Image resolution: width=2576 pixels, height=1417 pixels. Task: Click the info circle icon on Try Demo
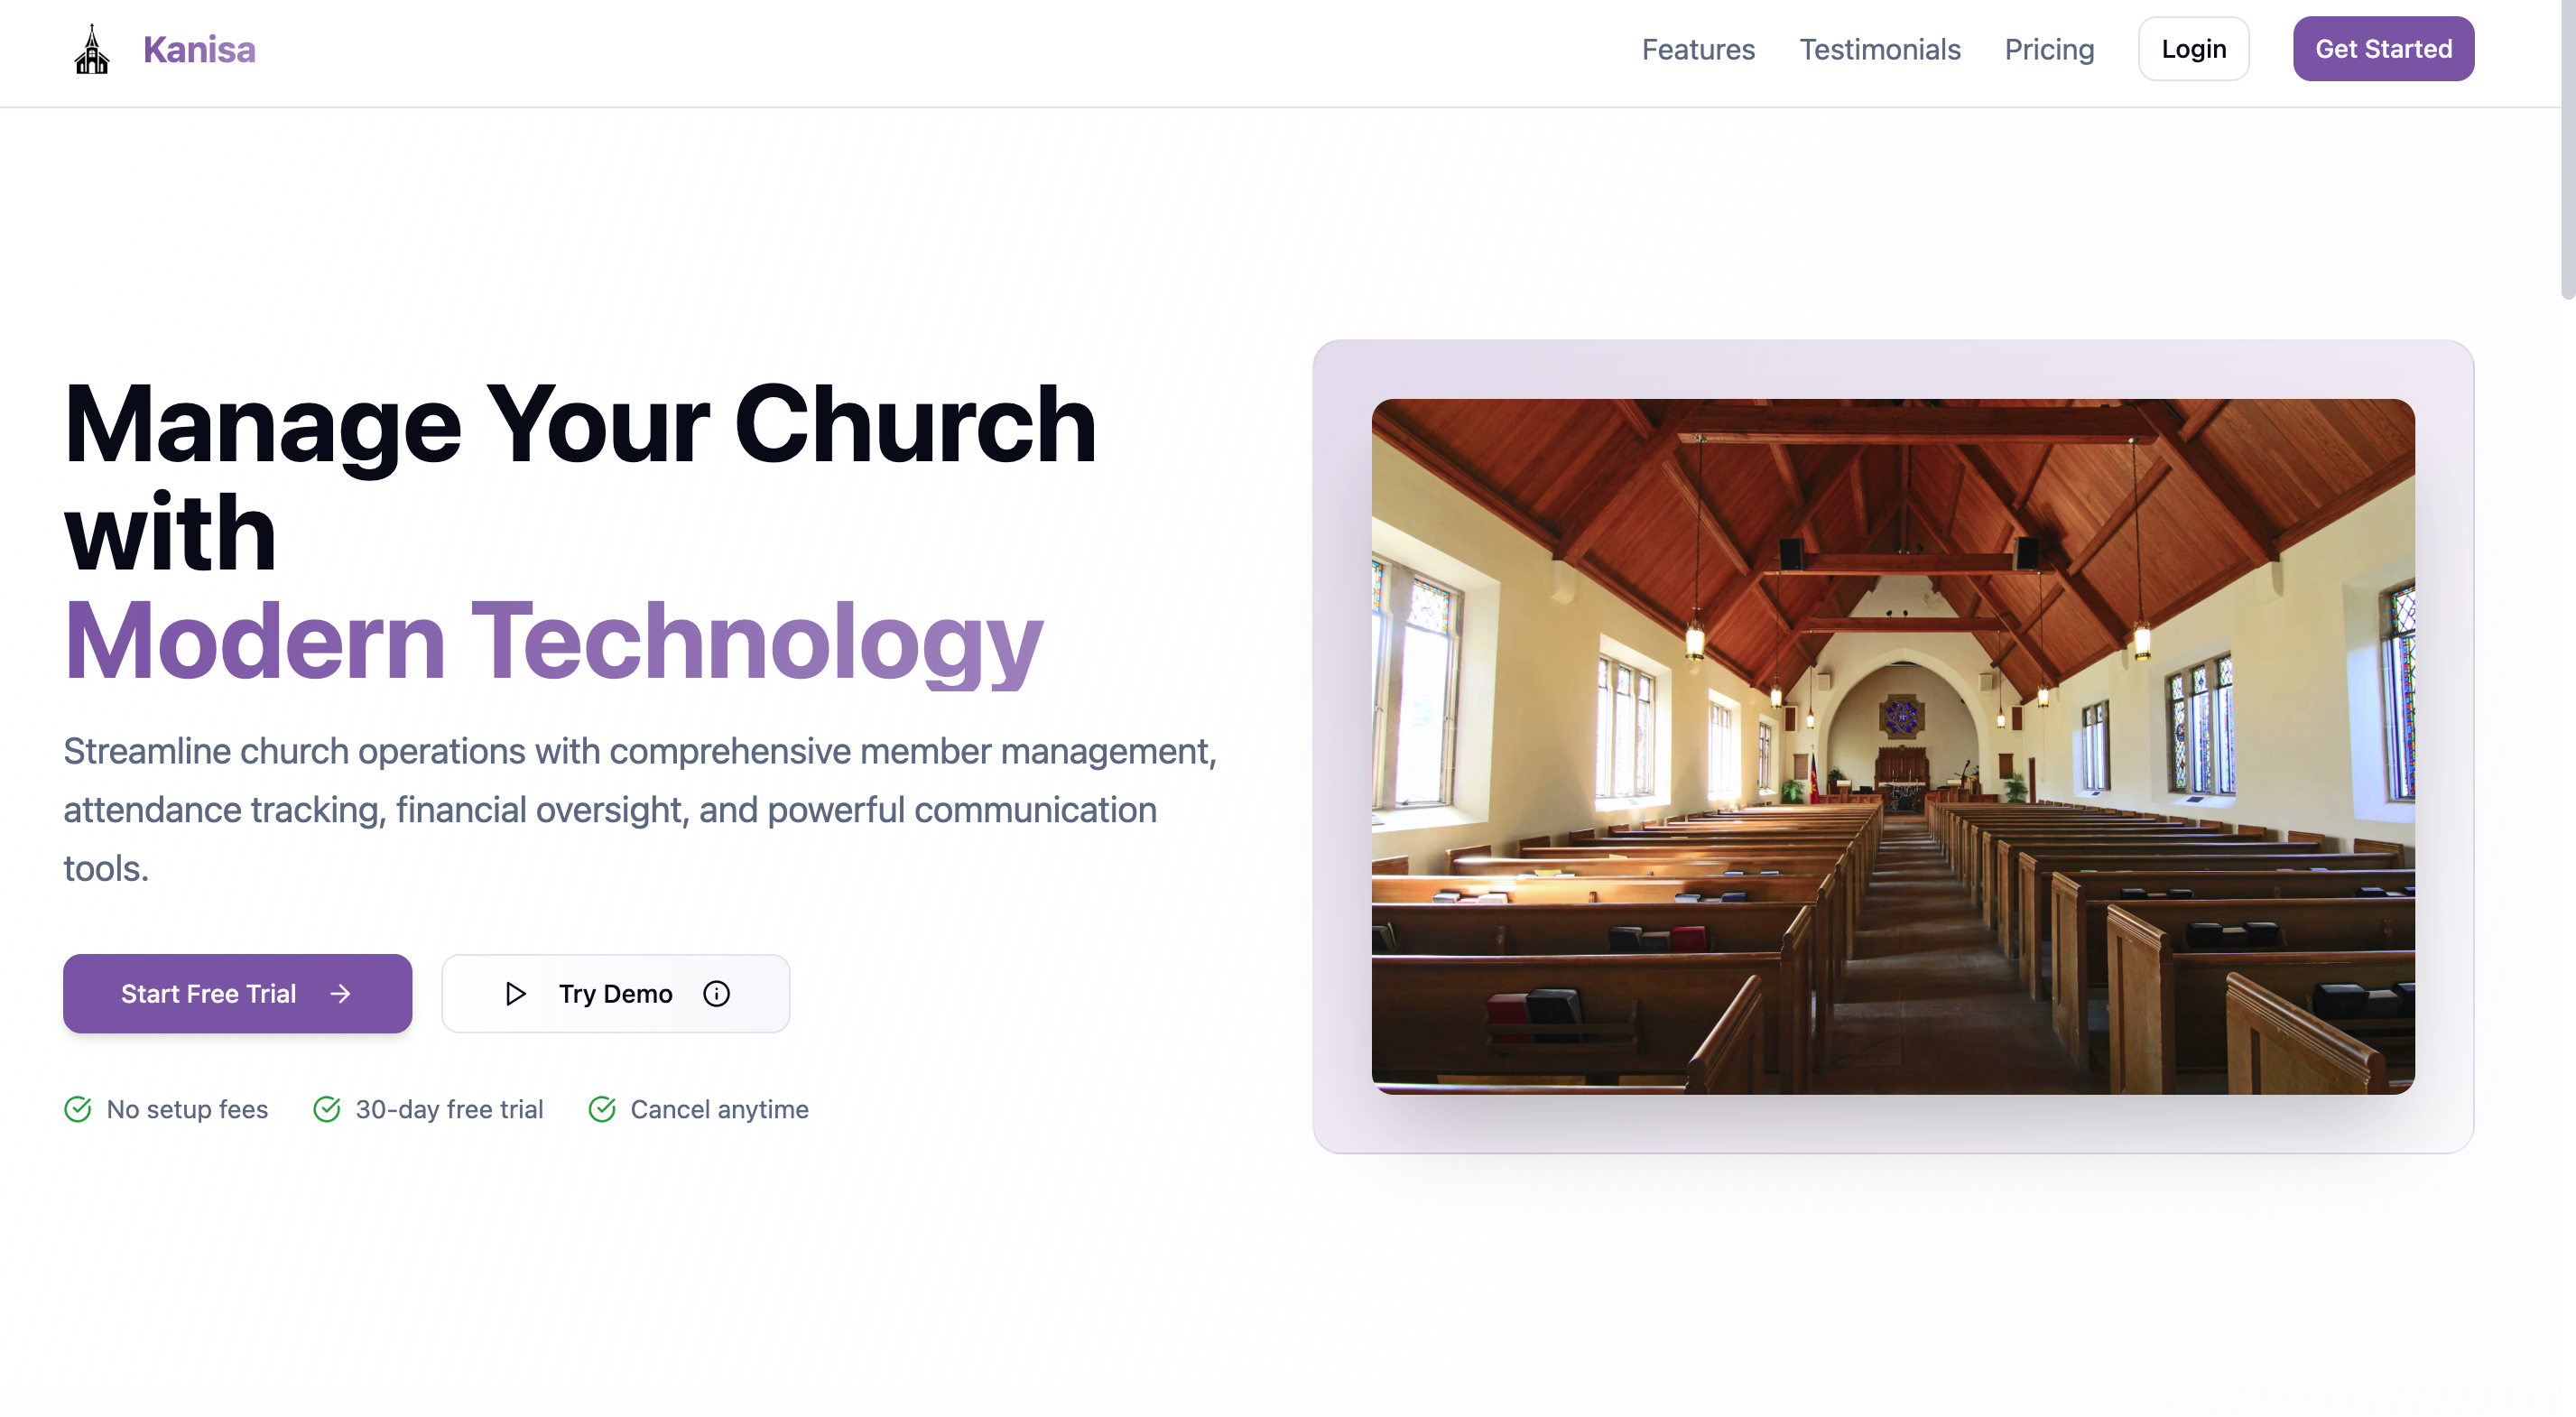click(716, 993)
